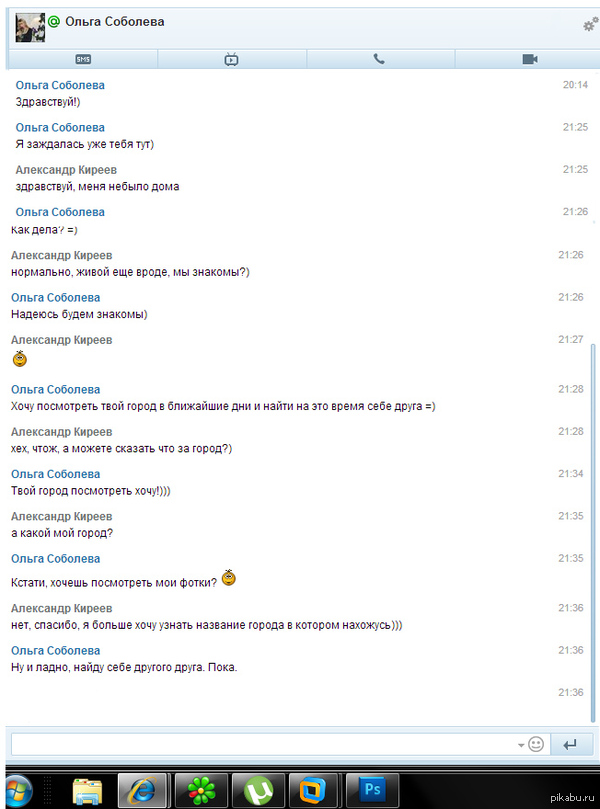Open the emoticon picker smiley face
This screenshot has height=809, width=600.
(x=536, y=744)
